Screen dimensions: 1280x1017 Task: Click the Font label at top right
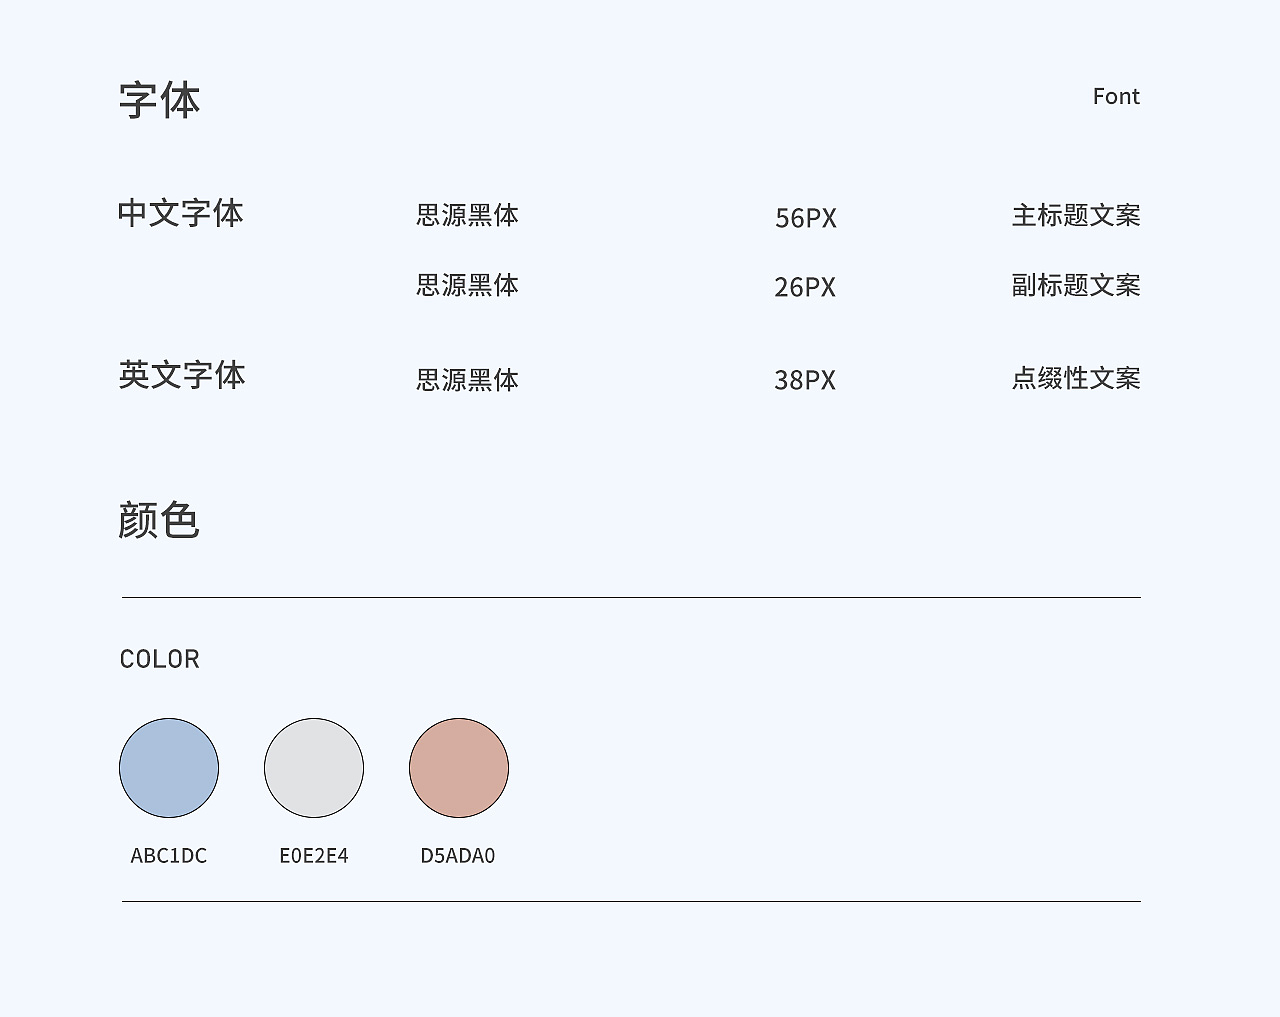[x=1116, y=97]
